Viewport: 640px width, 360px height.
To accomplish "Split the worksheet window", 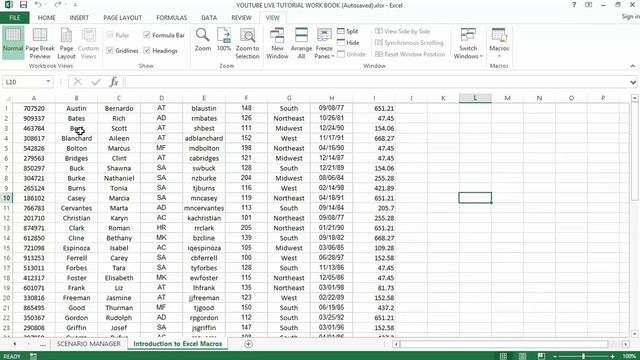I will tap(348, 31).
